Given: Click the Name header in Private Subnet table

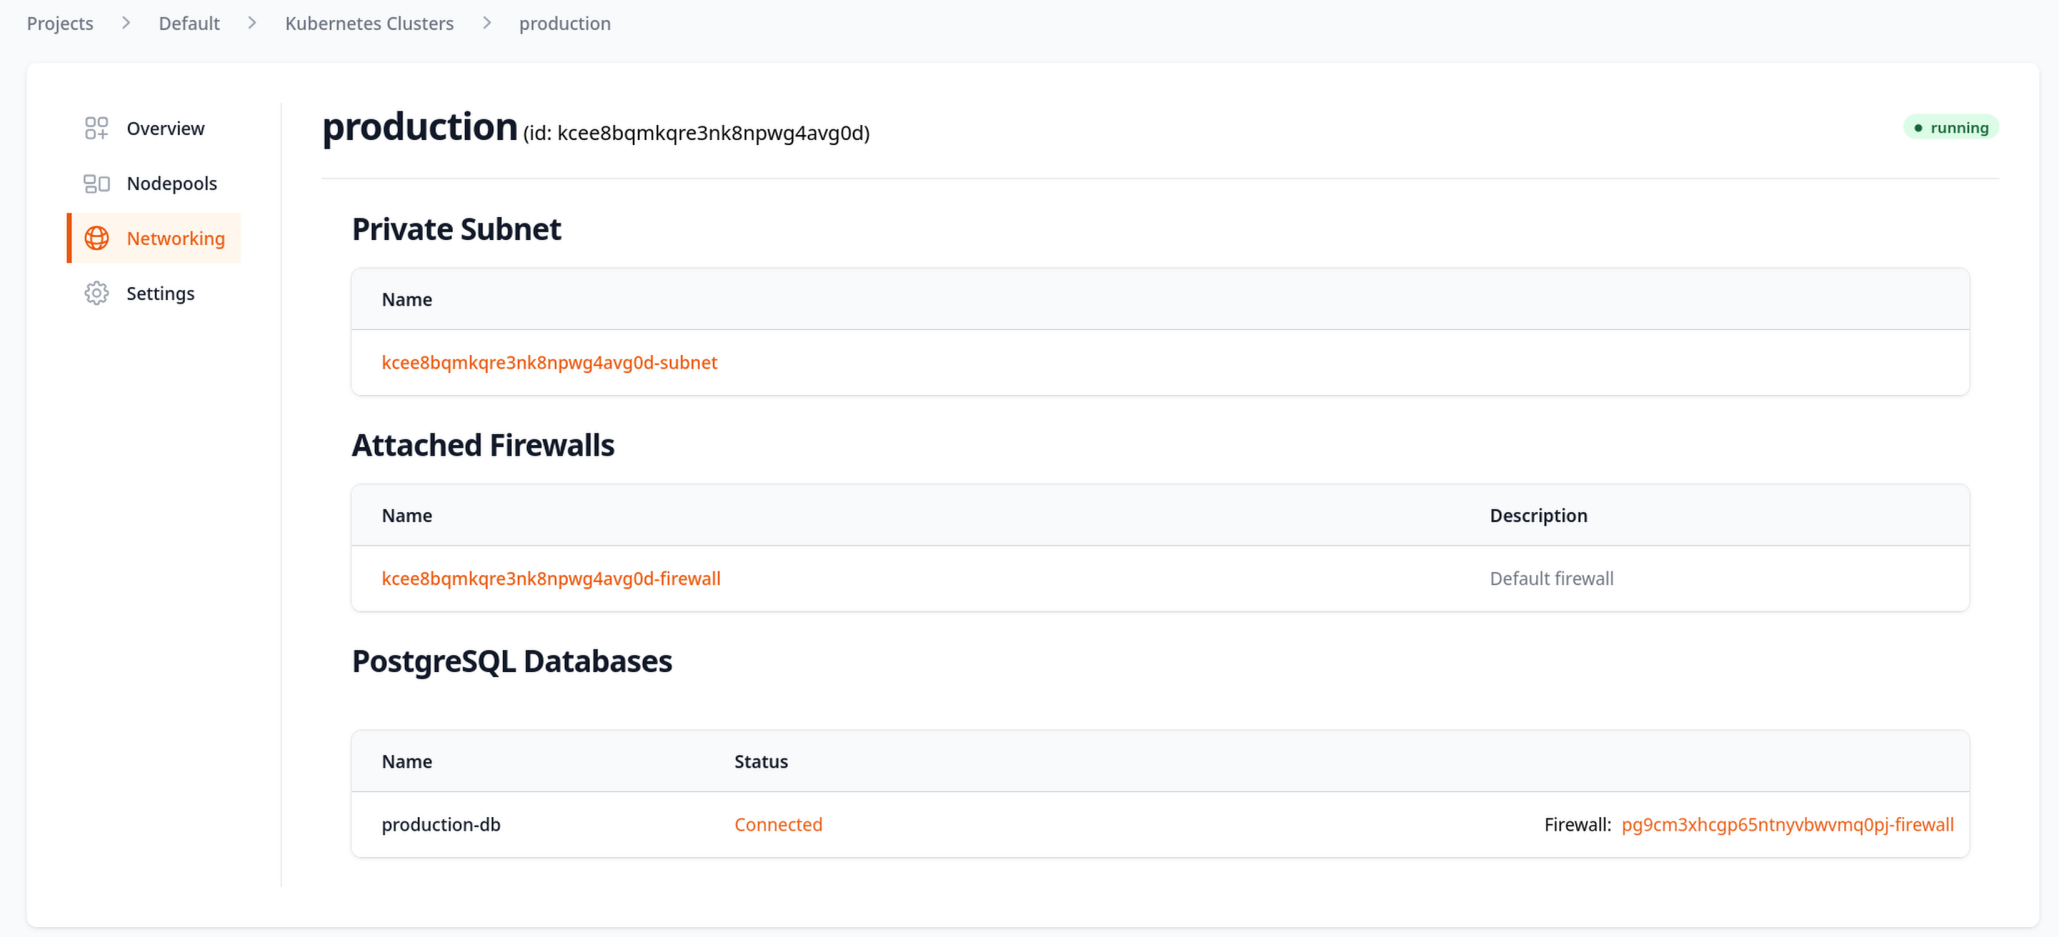Looking at the screenshot, I should tap(407, 299).
